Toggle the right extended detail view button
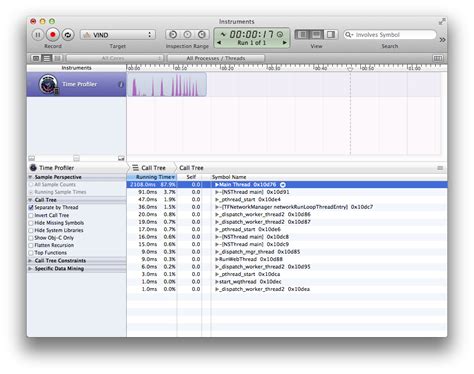 [x=331, y=34]
